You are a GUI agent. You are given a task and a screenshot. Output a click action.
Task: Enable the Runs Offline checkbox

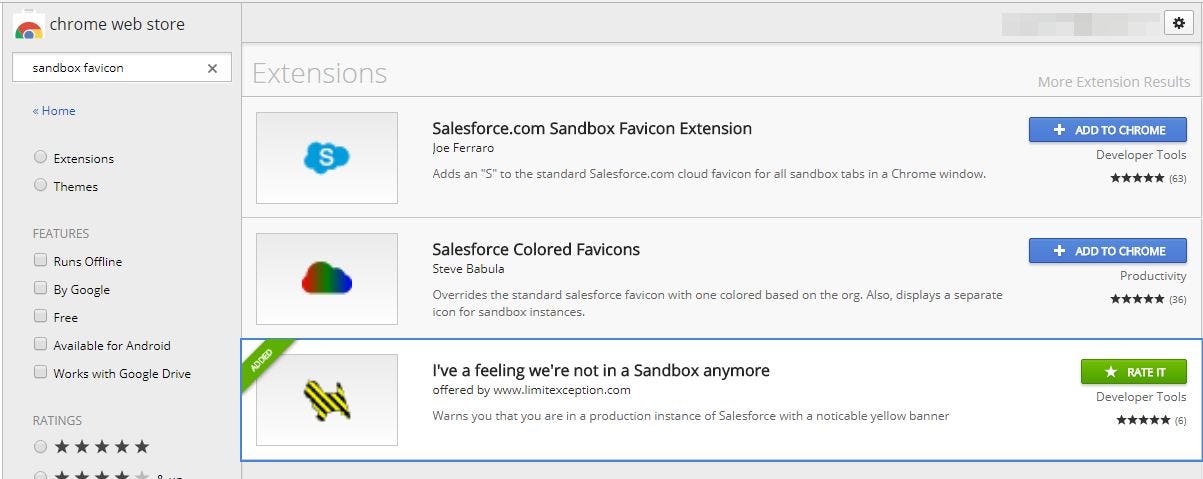pyautogui.click(x=40, y=260)
